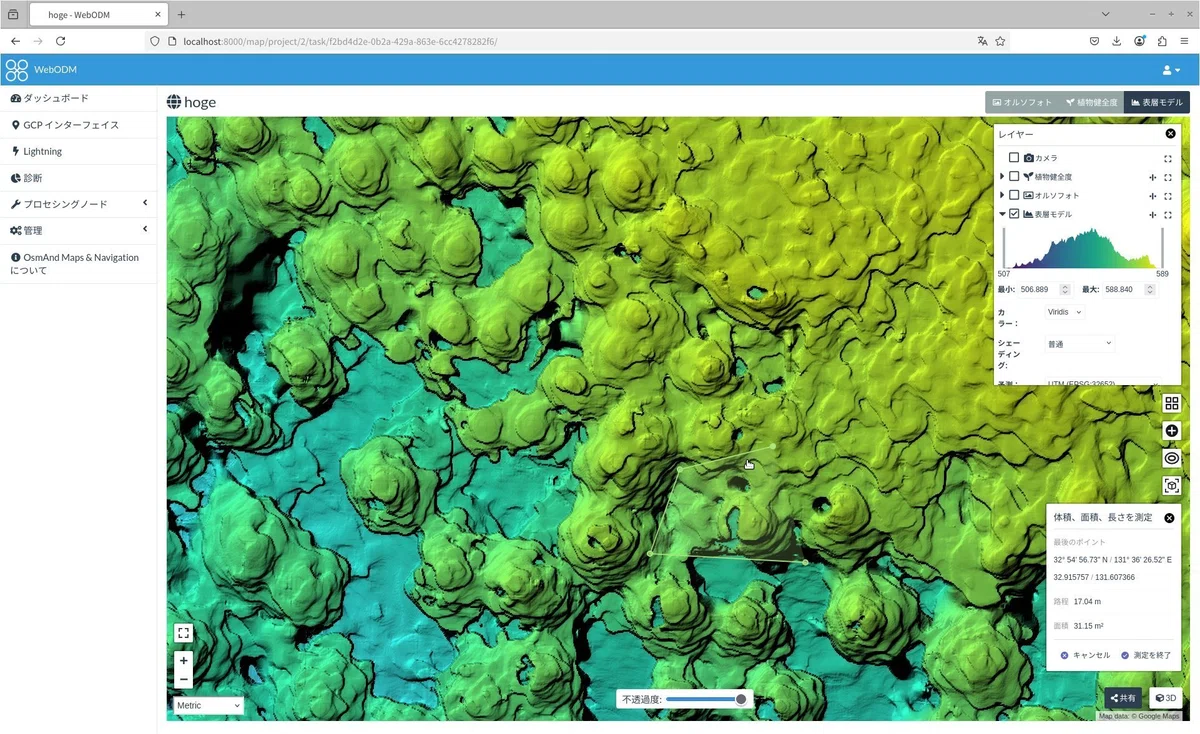Zoom to the カメラ layer extent

[x=1168, y=158]
